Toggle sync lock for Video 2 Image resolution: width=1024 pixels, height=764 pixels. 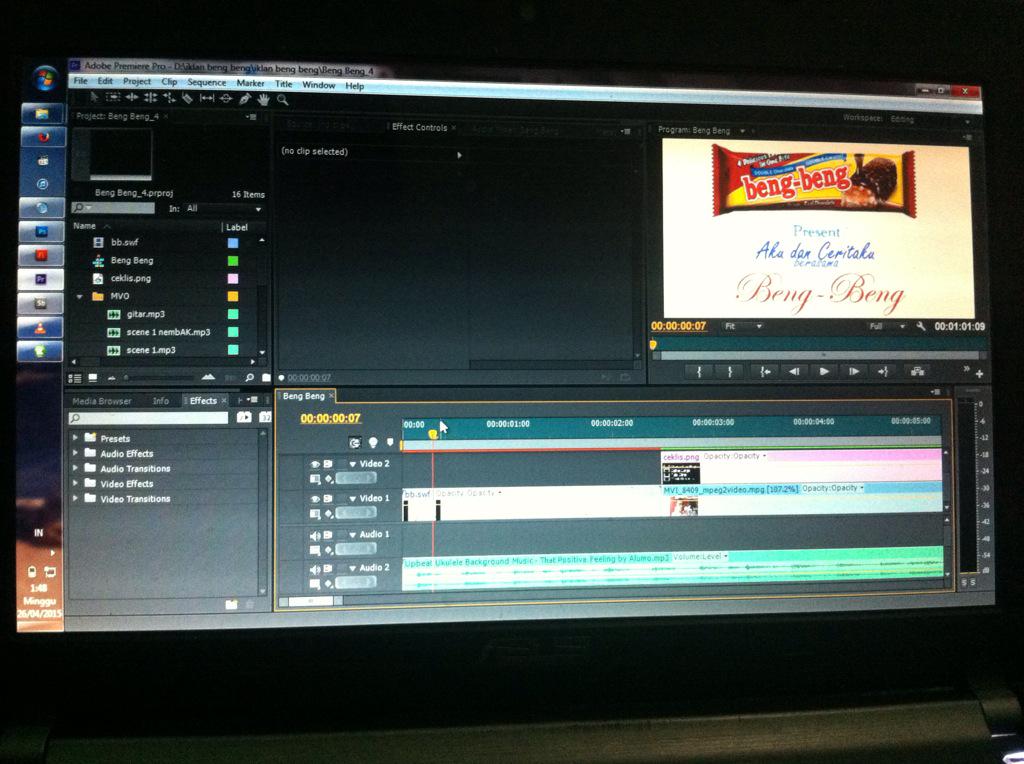(328, 464)
